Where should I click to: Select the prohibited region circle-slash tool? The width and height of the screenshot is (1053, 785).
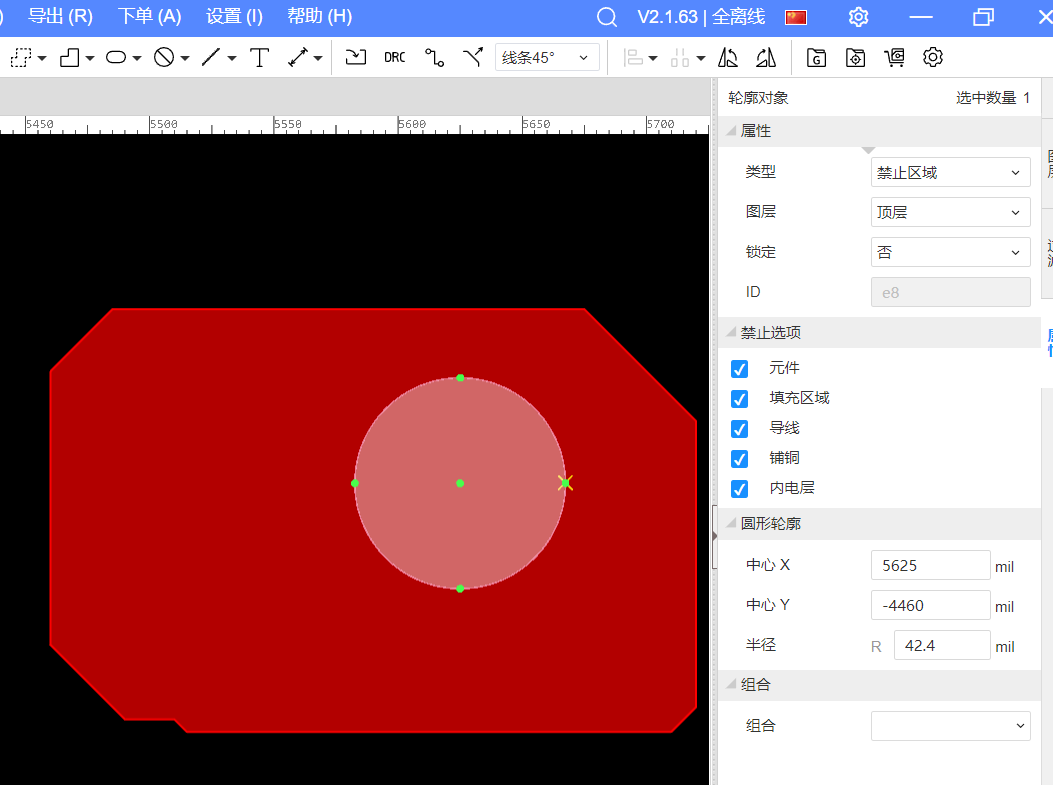coord(164,58)
